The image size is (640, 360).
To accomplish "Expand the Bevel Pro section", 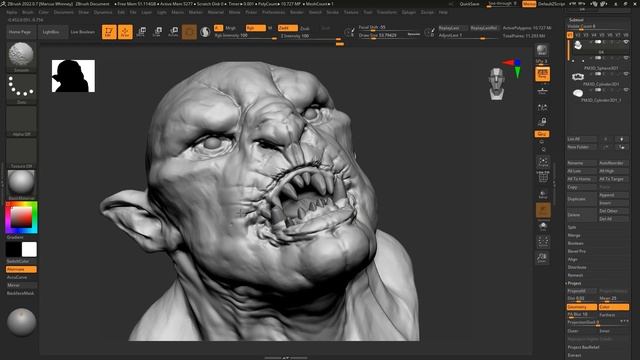I will [577, 251].
